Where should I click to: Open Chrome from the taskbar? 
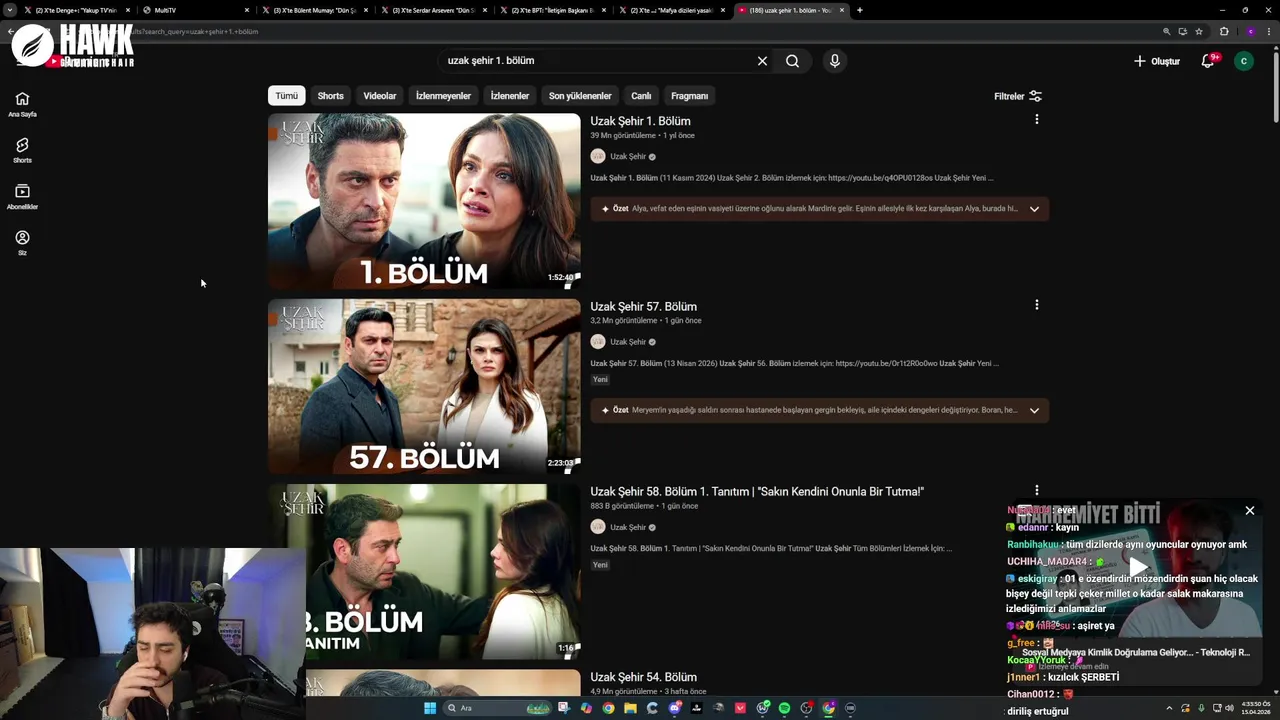click(608, 708)
